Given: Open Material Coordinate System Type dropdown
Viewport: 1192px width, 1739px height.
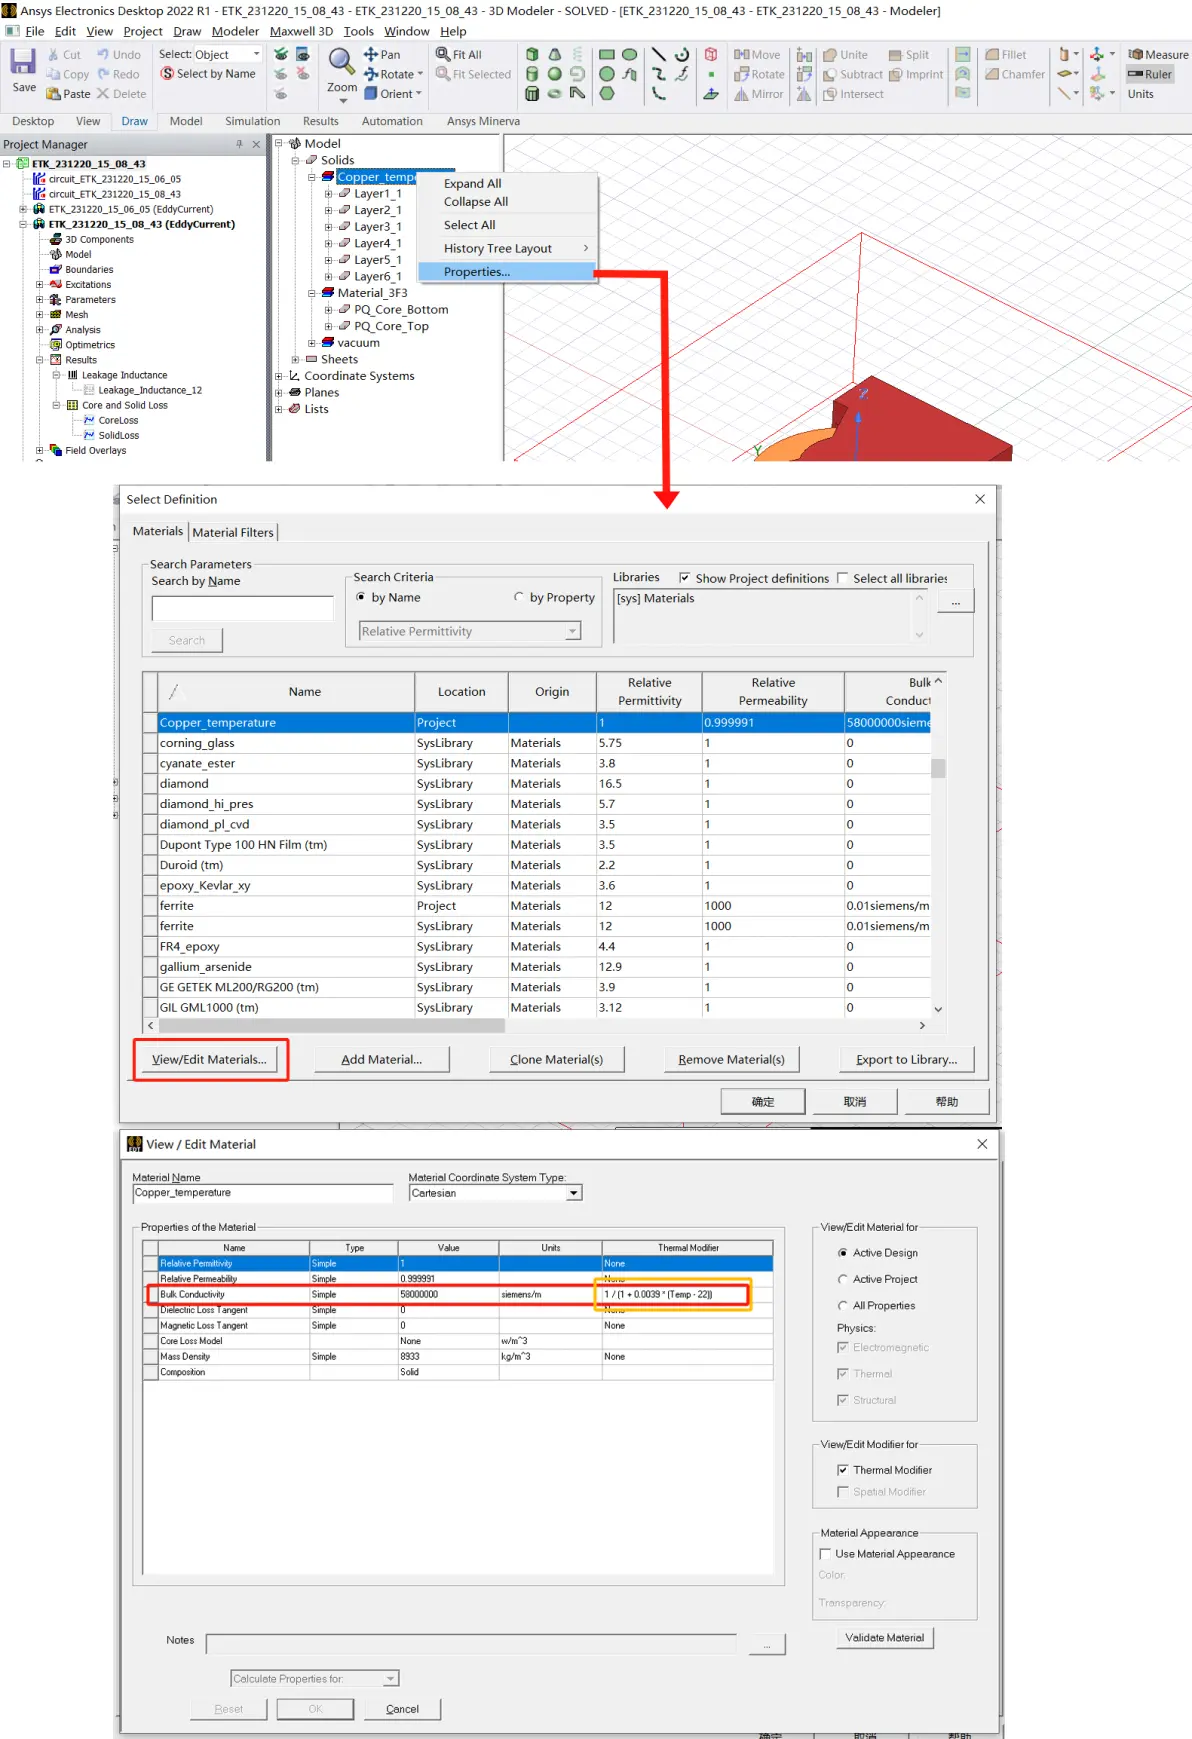Looking at the screenshot, I should [495, 1193].
